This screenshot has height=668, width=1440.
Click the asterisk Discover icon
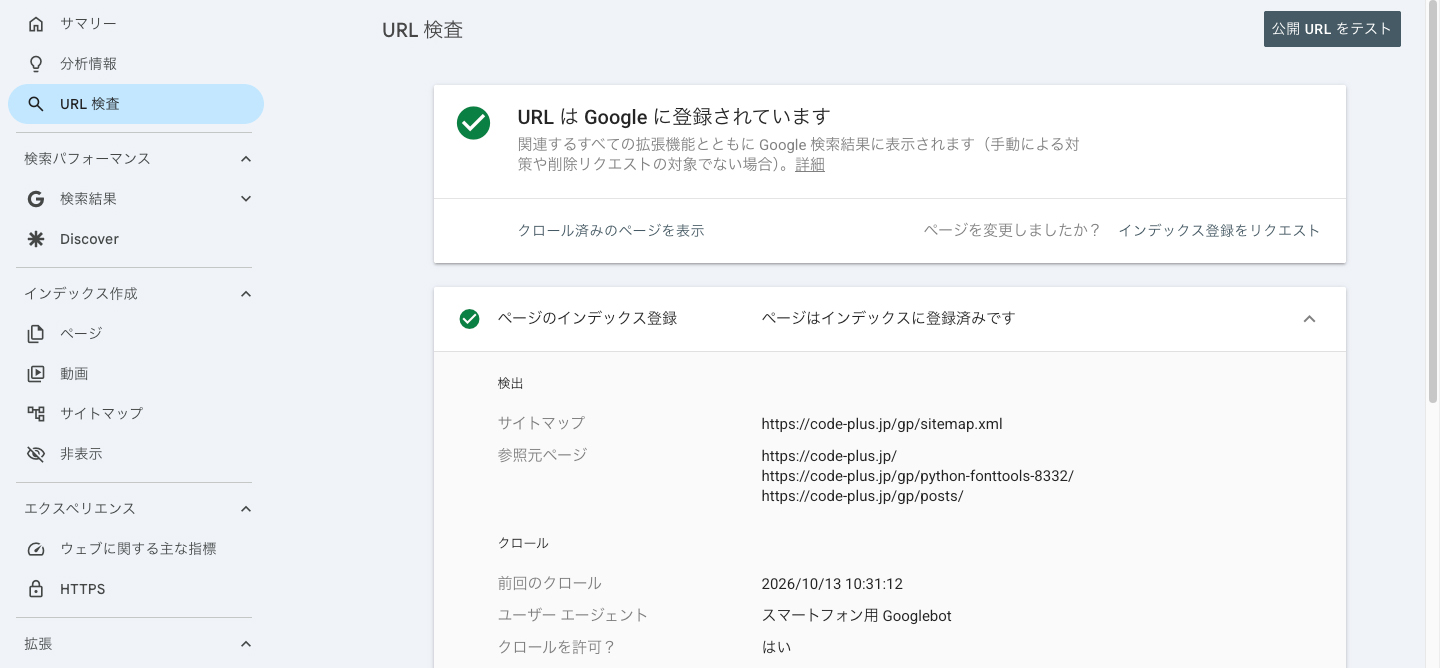tap(36, 239)
